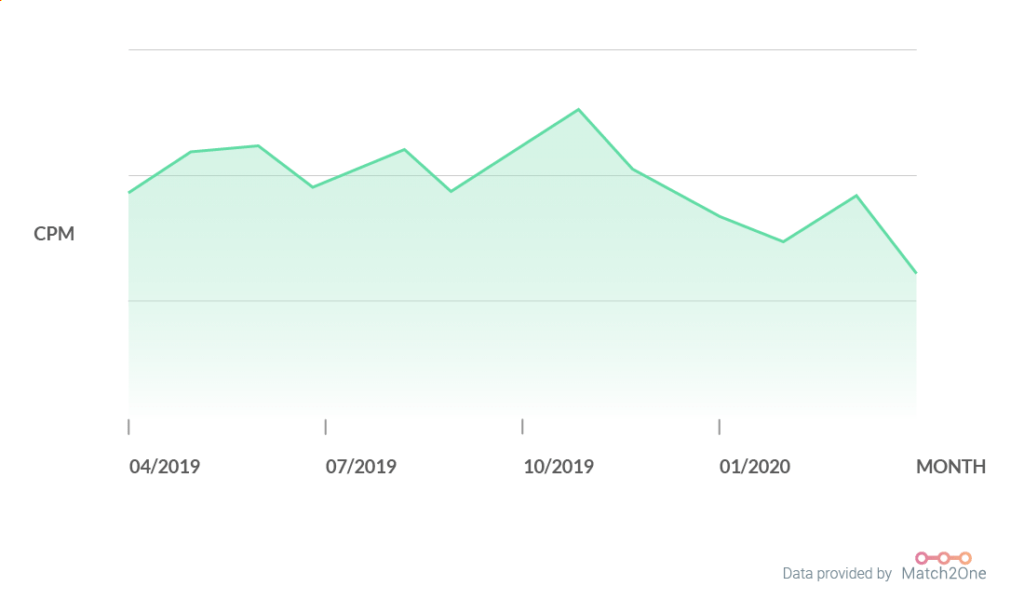Select the 01/2020 date label

754,467
